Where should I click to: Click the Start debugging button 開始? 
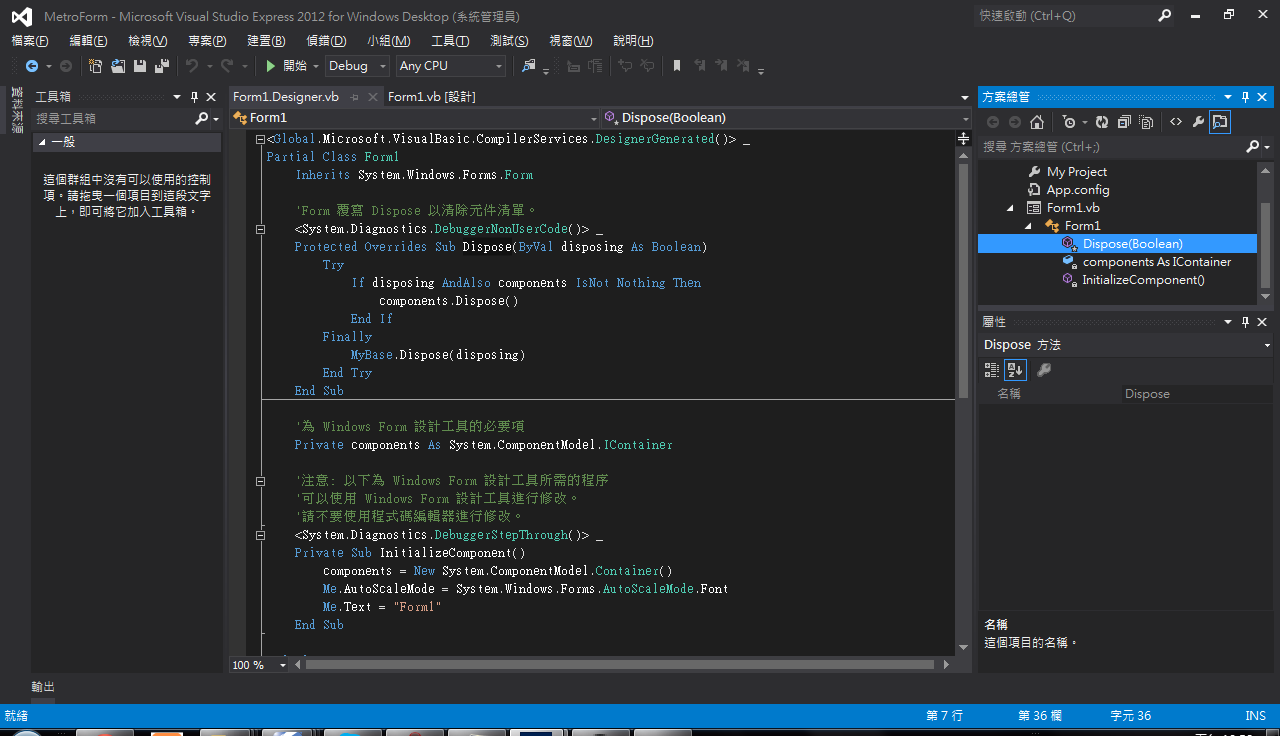point(286,66)
